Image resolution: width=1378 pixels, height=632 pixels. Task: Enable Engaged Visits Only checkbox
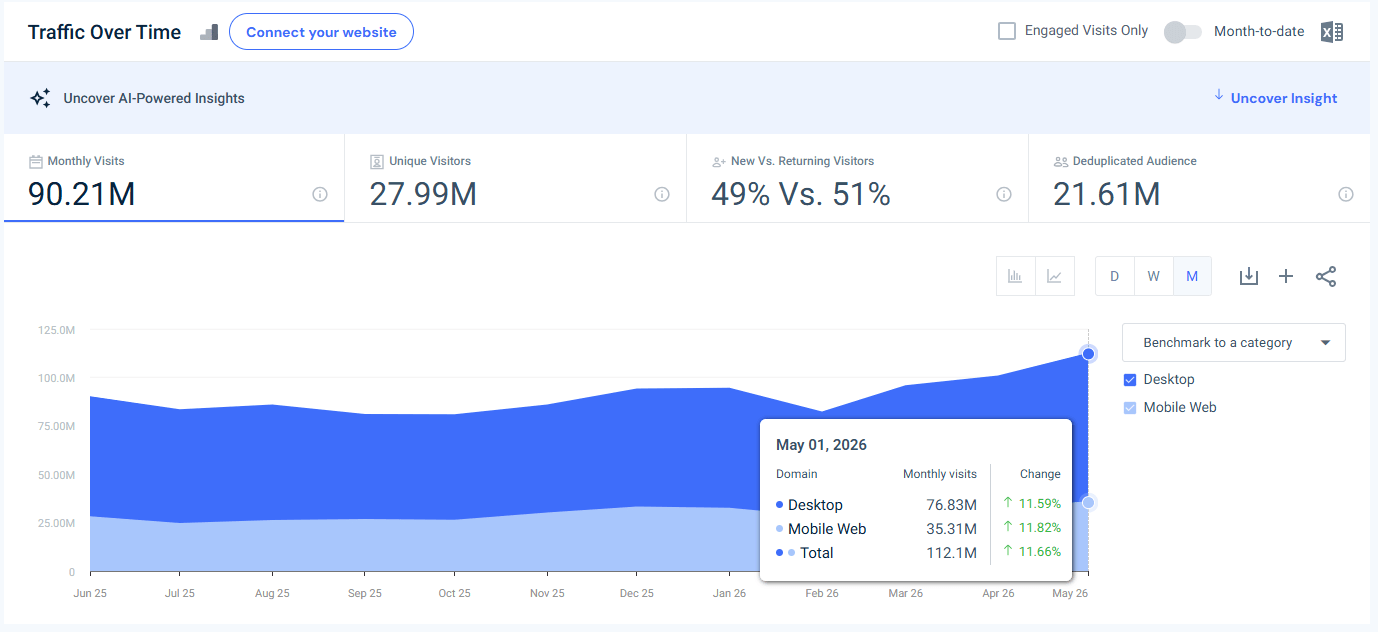tap(1007, 31)
